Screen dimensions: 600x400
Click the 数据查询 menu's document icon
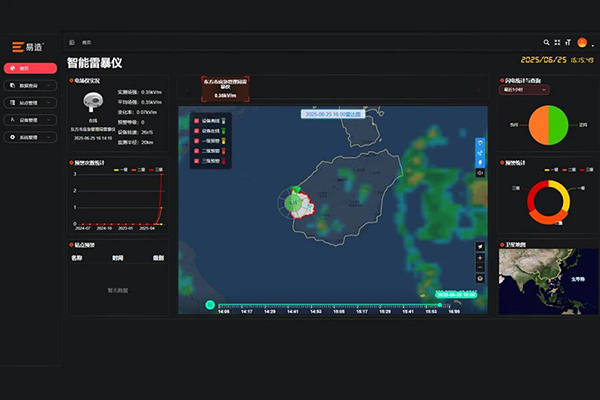click(12, 85)
